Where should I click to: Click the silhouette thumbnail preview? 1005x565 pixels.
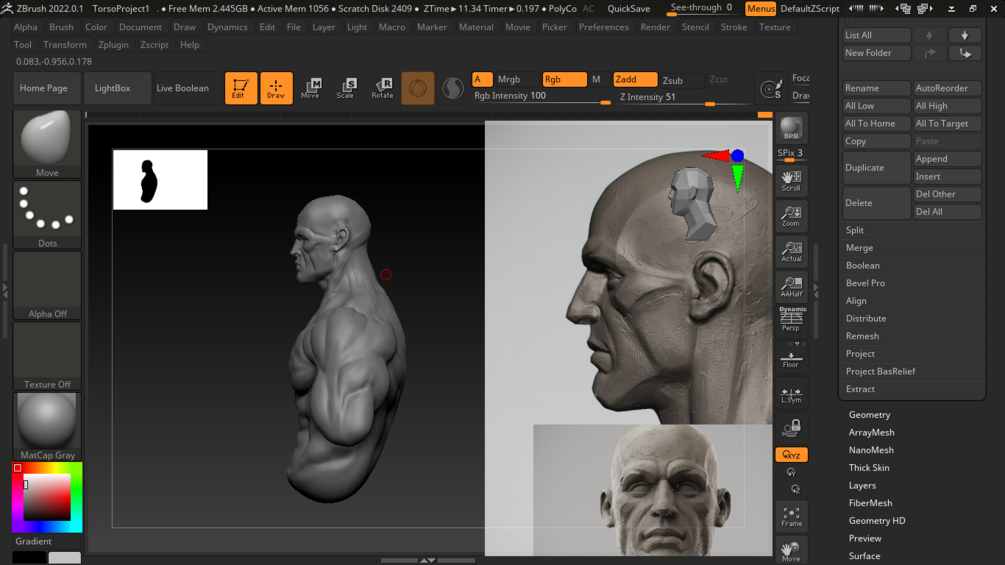[x=160, y=180]
